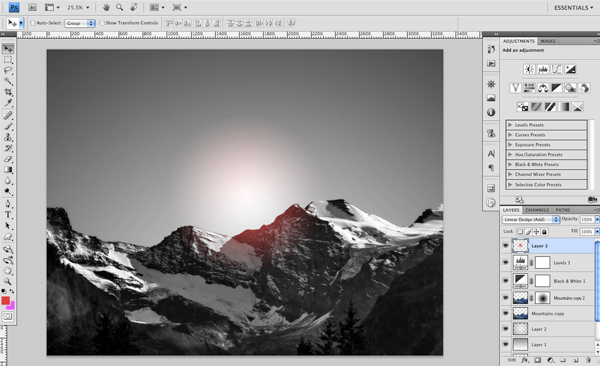Add a Vibrance adjustment

[515, 88]
